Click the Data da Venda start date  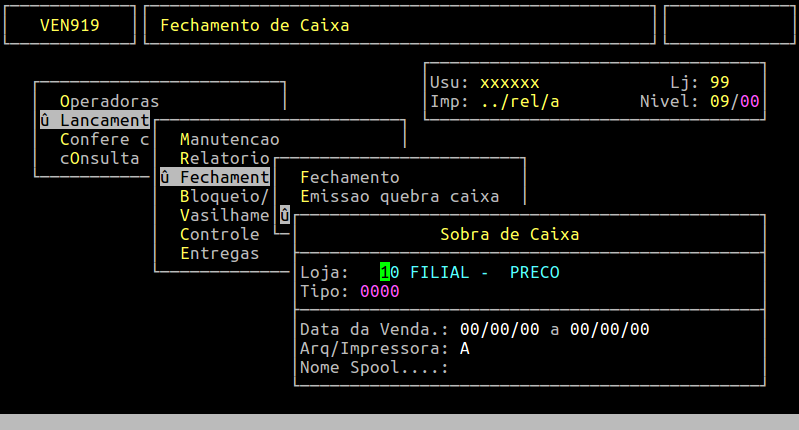pyautogui.click(x=499, y=329)
